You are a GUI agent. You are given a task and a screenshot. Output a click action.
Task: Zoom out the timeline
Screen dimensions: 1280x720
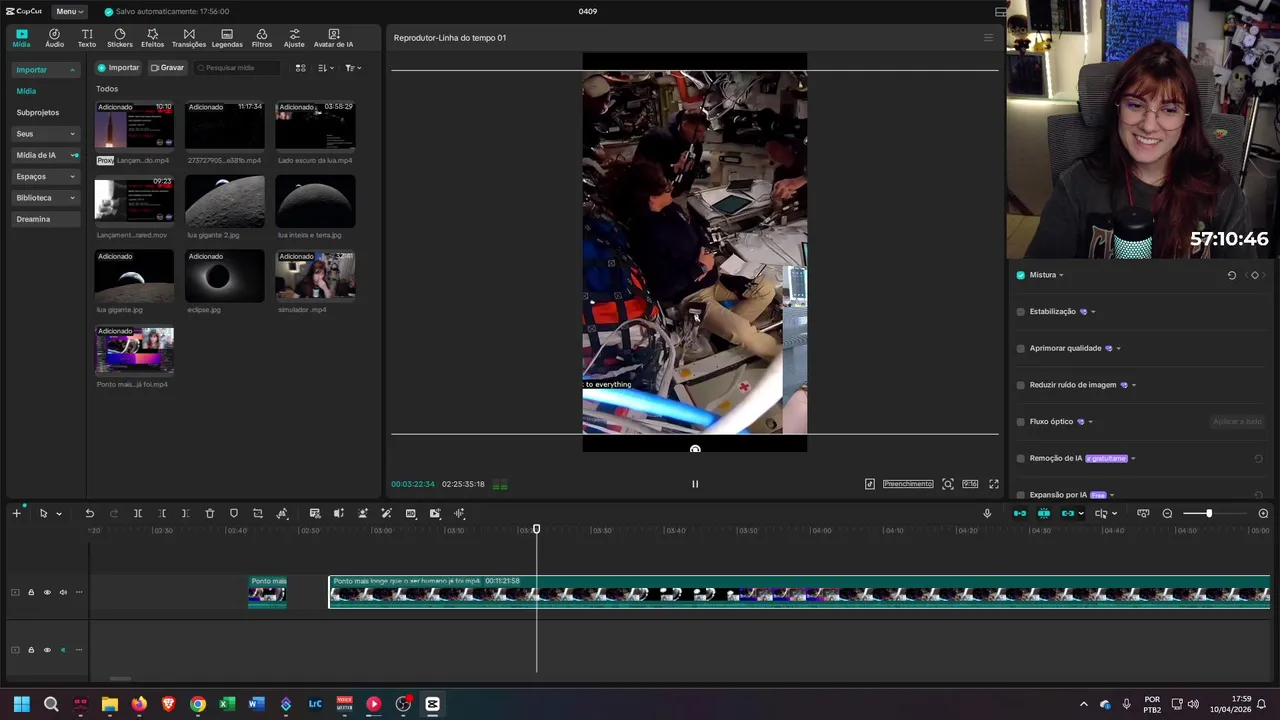point(1167,513)
